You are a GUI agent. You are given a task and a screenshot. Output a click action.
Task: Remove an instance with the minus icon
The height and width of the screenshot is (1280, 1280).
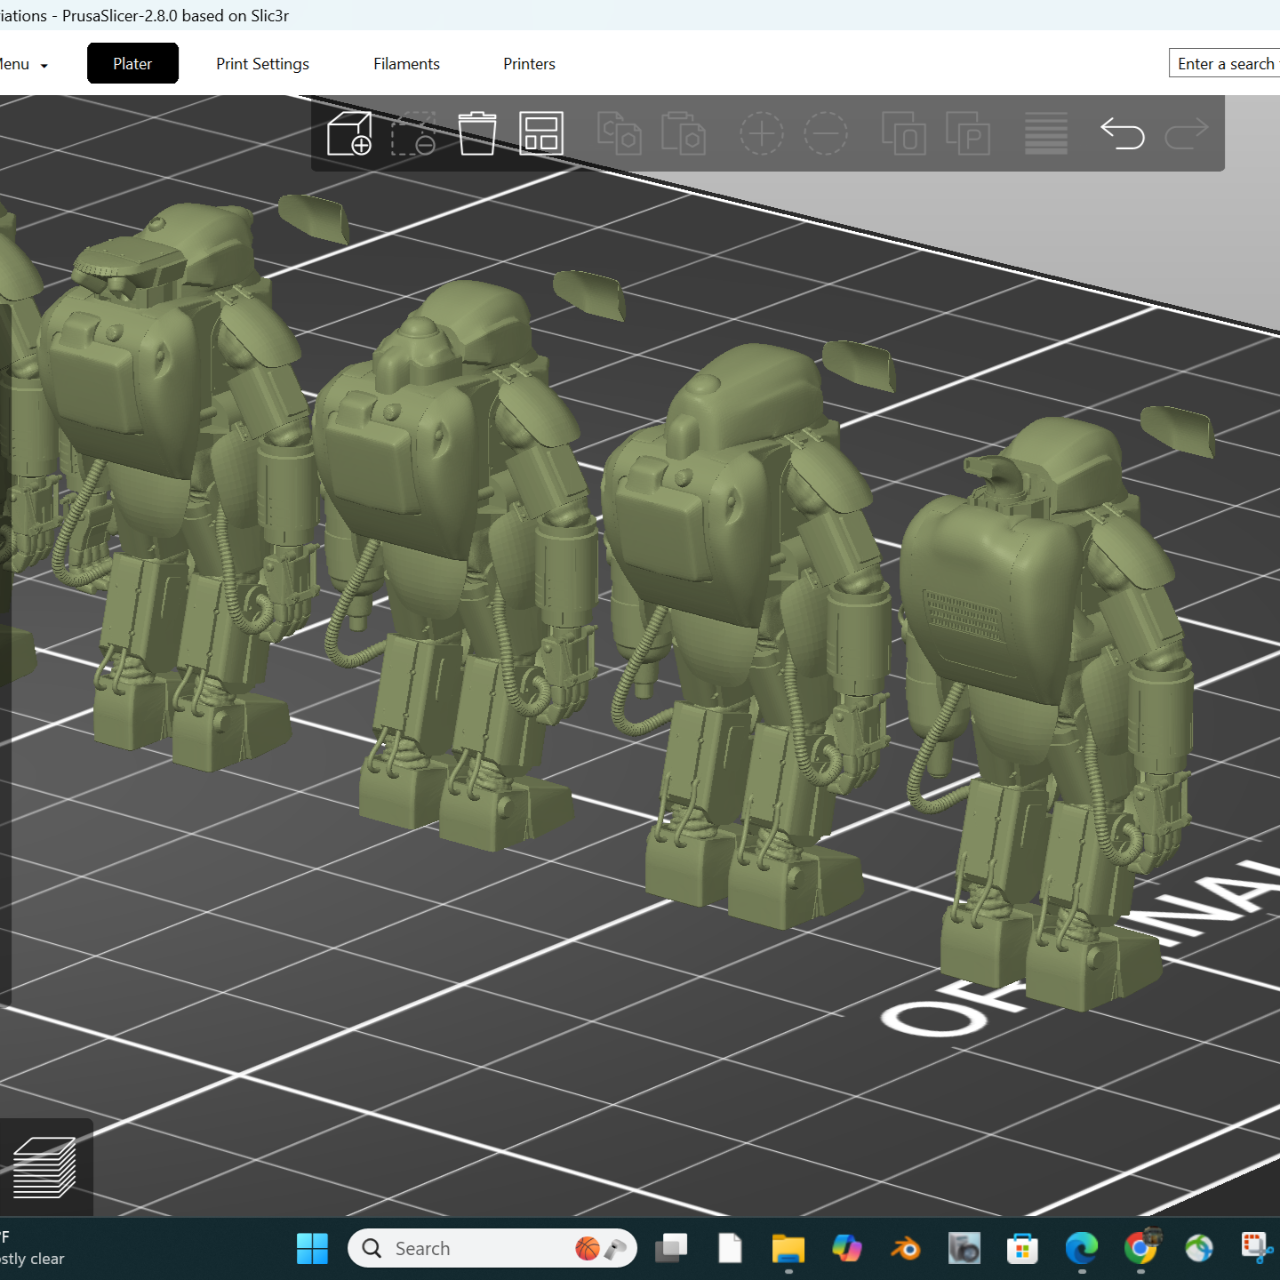tap(825, 134)
